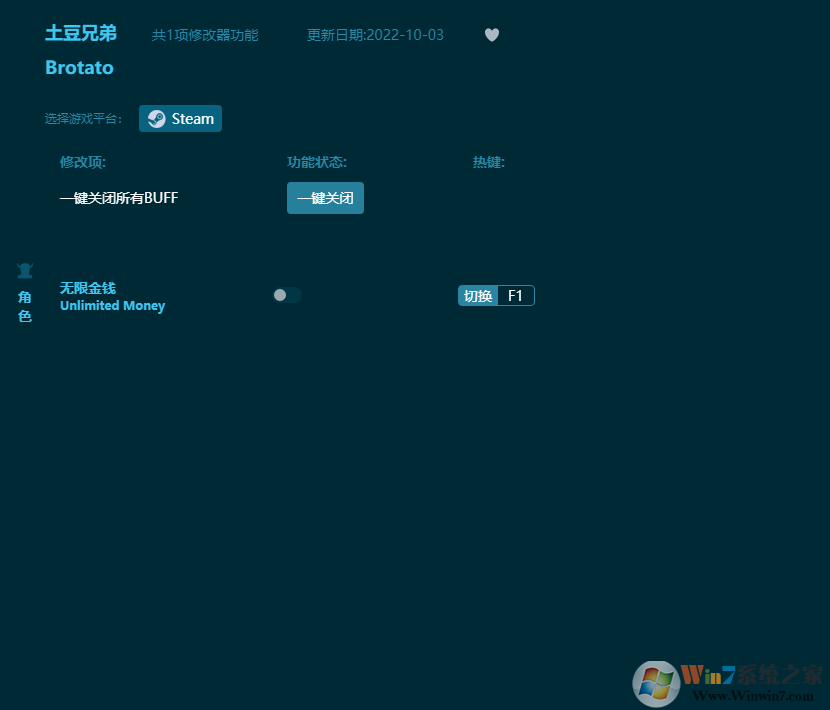The image size is (830, 710).
Task: Select the viking helmet character category icon
Action: [x=25, y=269]
